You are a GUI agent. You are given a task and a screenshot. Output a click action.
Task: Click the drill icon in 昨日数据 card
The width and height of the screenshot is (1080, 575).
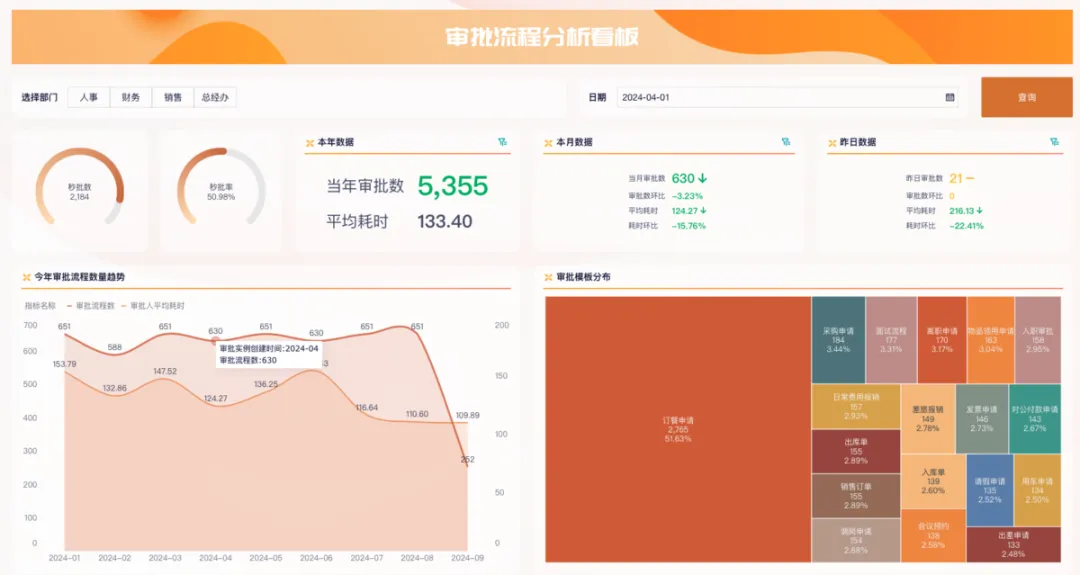click(x=1056, y=142)
